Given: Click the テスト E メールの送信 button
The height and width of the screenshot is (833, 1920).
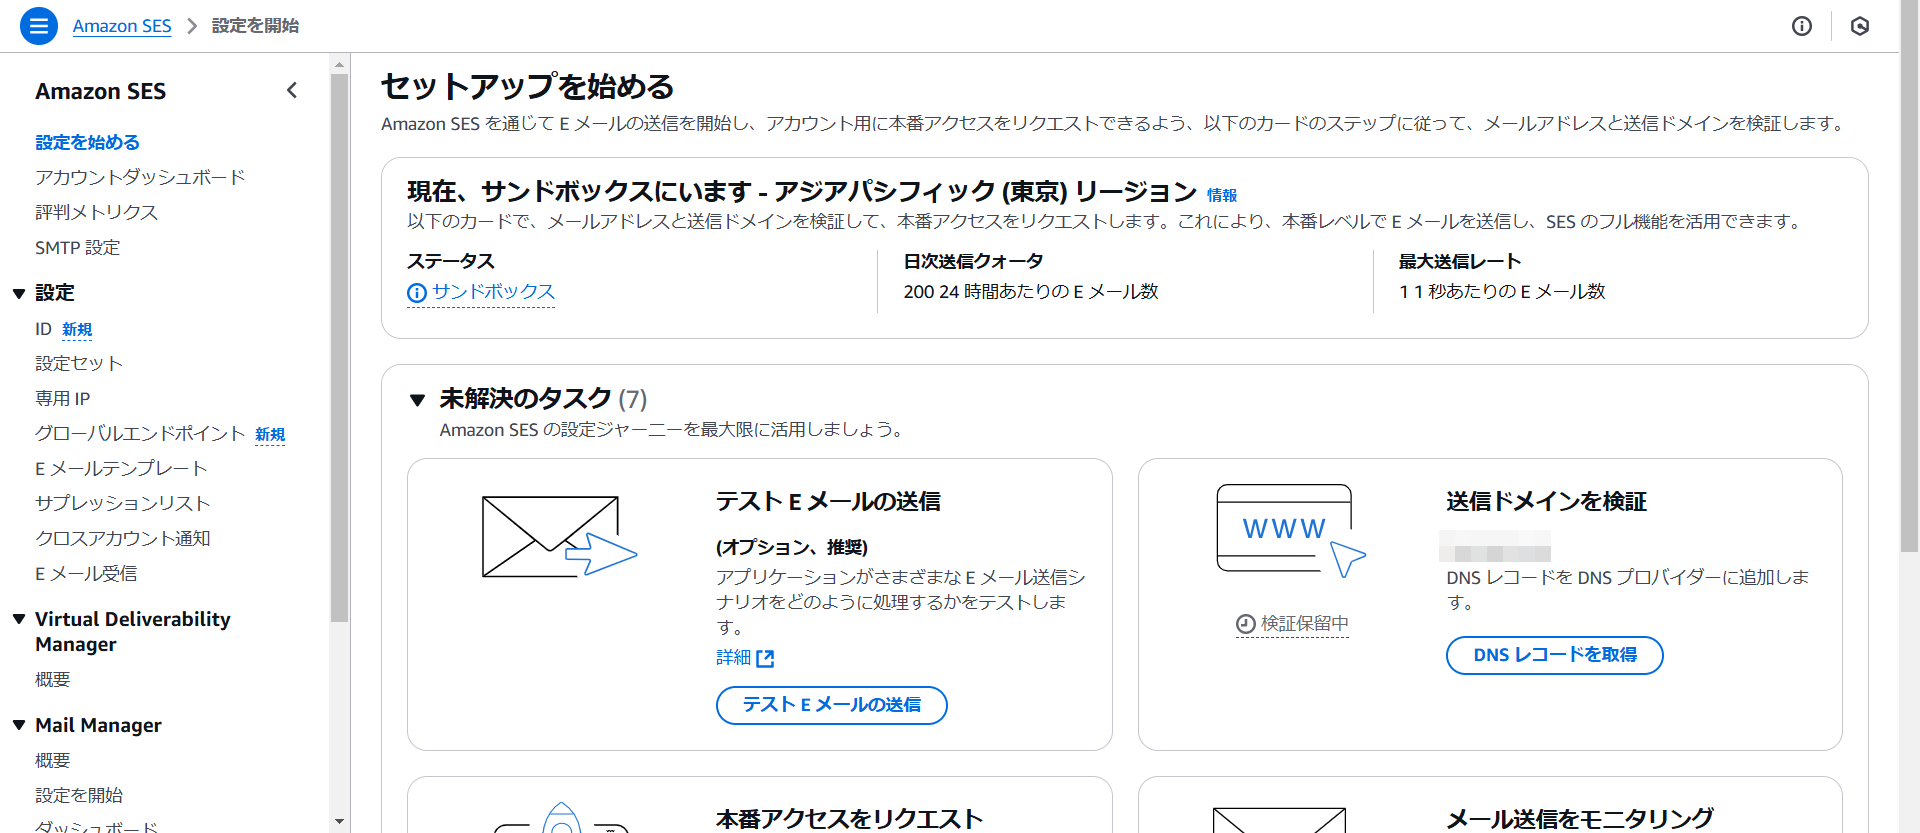Looking at the screenshot, I should pyautogui.click(x=831, y=705).
